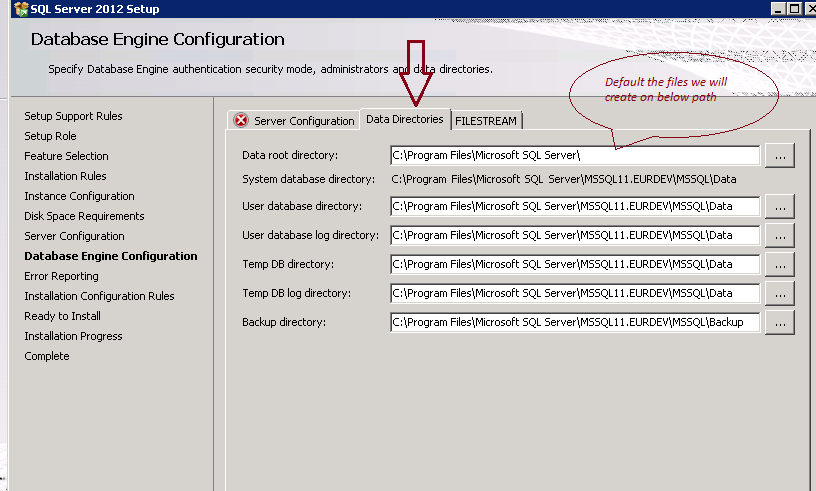Browse for Backup directory
816x491 pixels.
780,323
